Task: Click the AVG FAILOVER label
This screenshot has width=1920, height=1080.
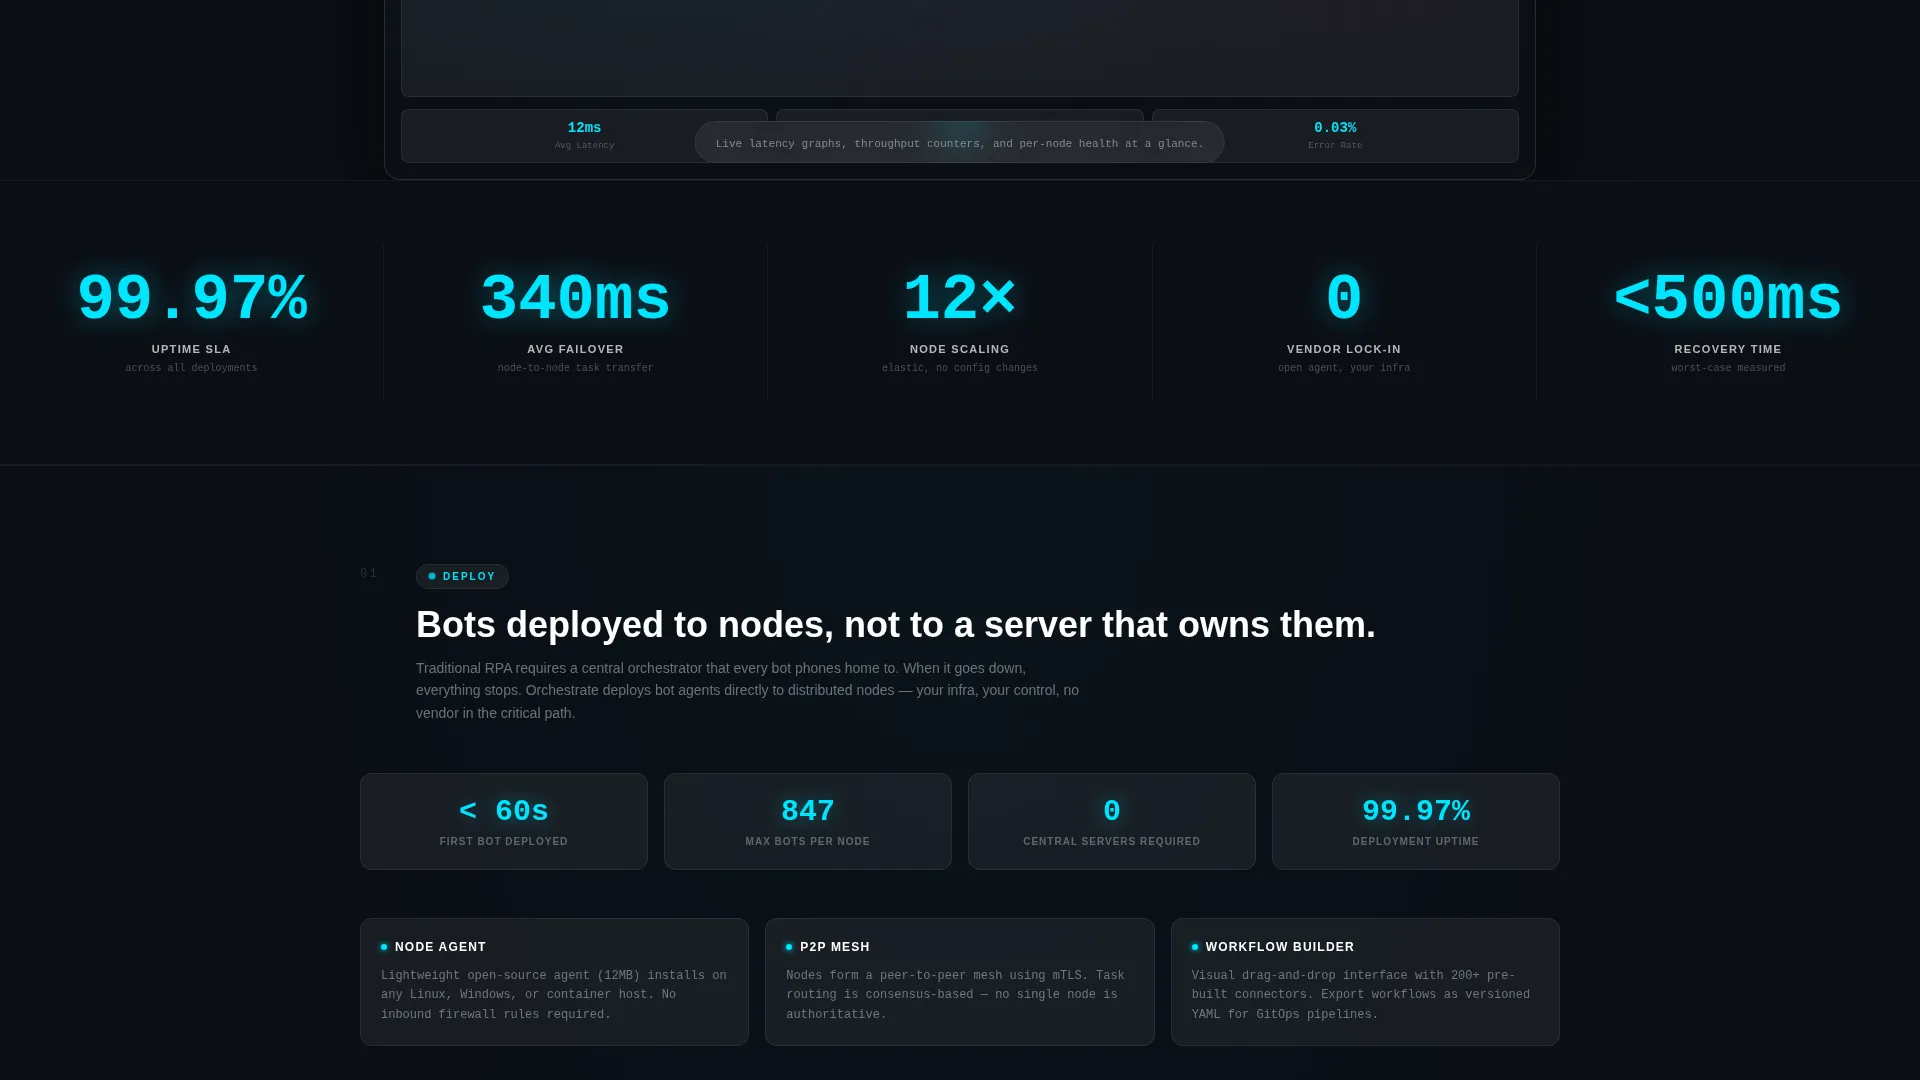Action: click(575, 349)
